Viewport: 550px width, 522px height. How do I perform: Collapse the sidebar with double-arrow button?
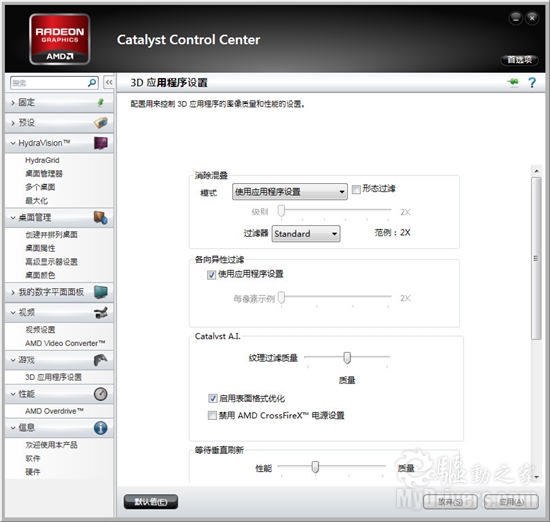[x=109, y=83]
